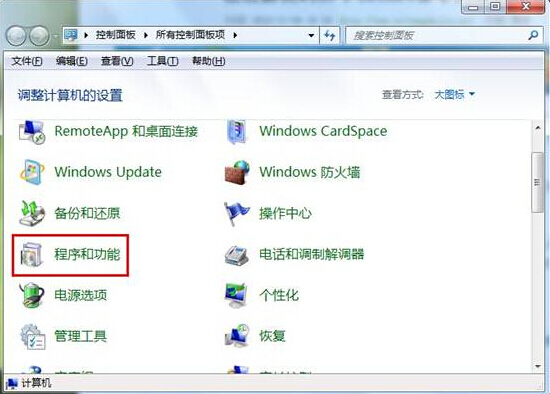The height and width of the screenshot is (394, 550).
Task: Open the 电源选项 battery icon
Action: tap(32, 295)
